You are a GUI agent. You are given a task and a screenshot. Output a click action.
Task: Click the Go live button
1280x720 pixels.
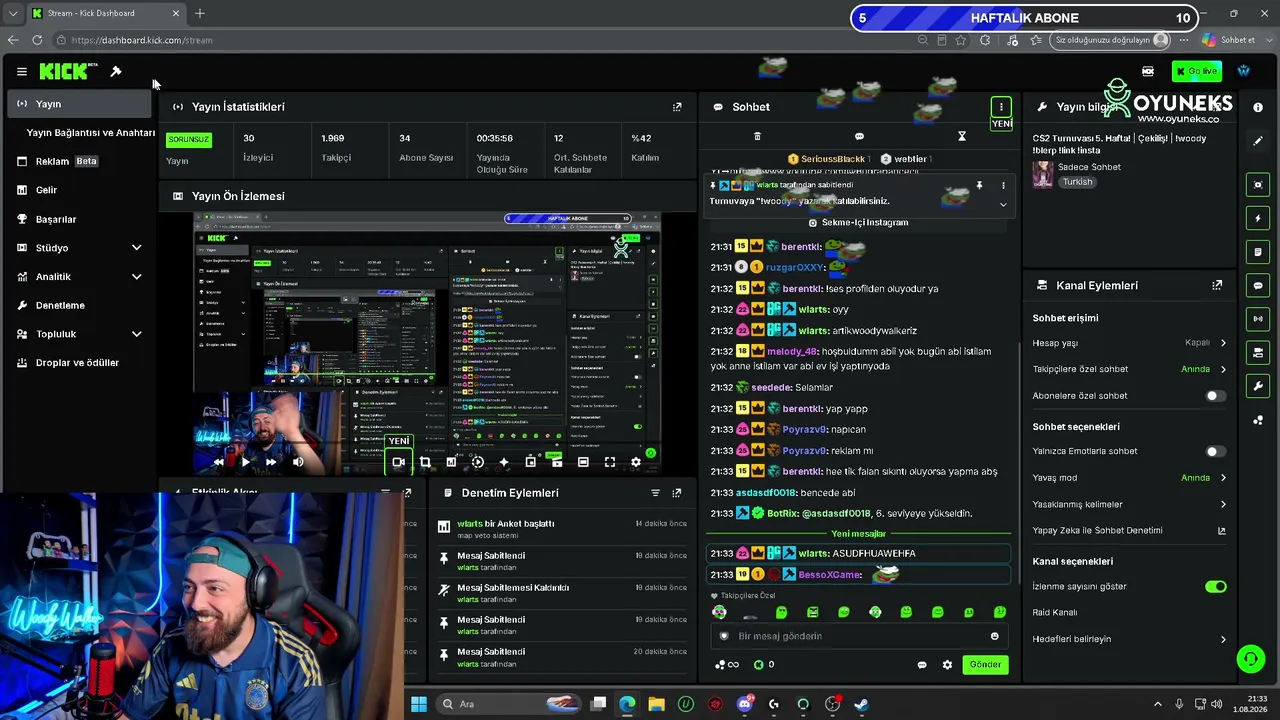coord(1197,71)
